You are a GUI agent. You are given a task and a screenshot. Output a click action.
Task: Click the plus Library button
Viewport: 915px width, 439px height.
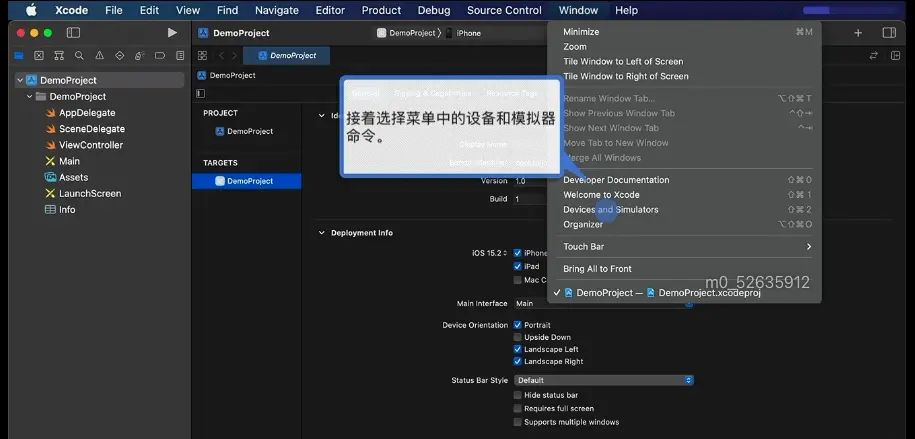[x=858, y=33]
